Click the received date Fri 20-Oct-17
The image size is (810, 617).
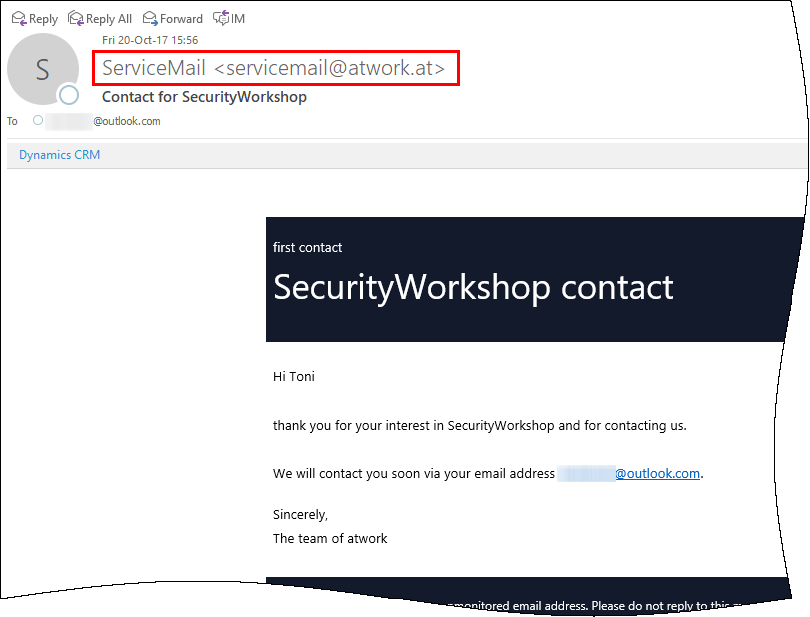[150, 40]
